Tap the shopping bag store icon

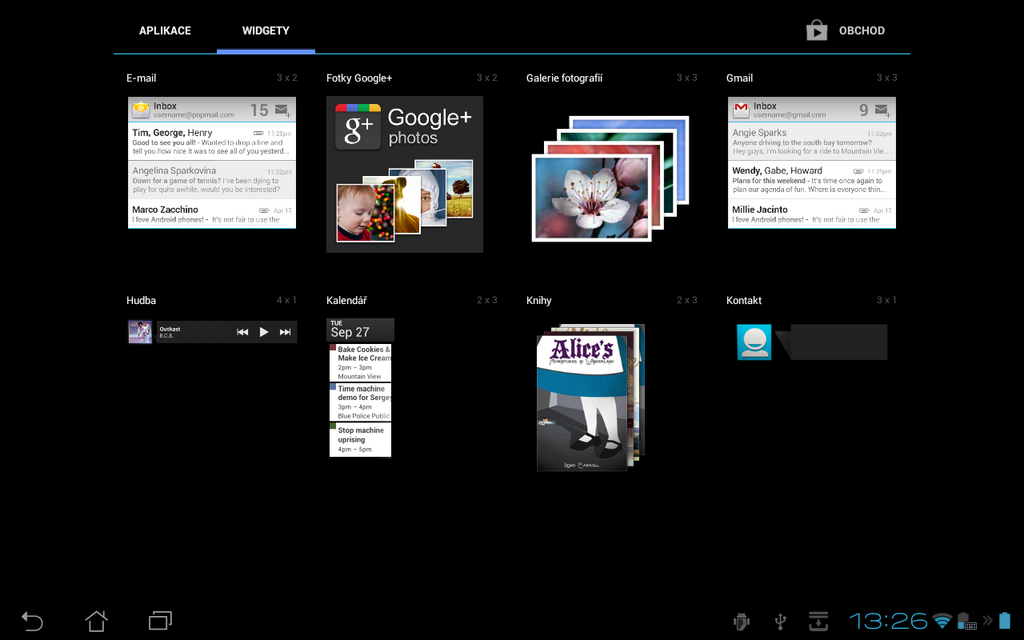pos(815,30)
